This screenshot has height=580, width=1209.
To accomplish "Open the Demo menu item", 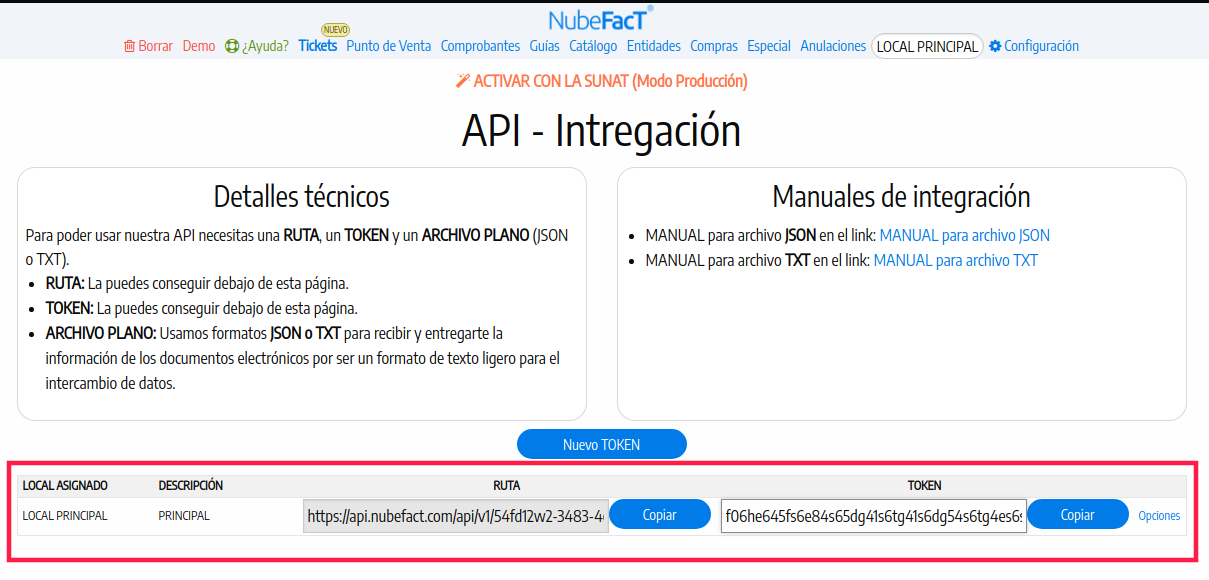I will 199,46.
